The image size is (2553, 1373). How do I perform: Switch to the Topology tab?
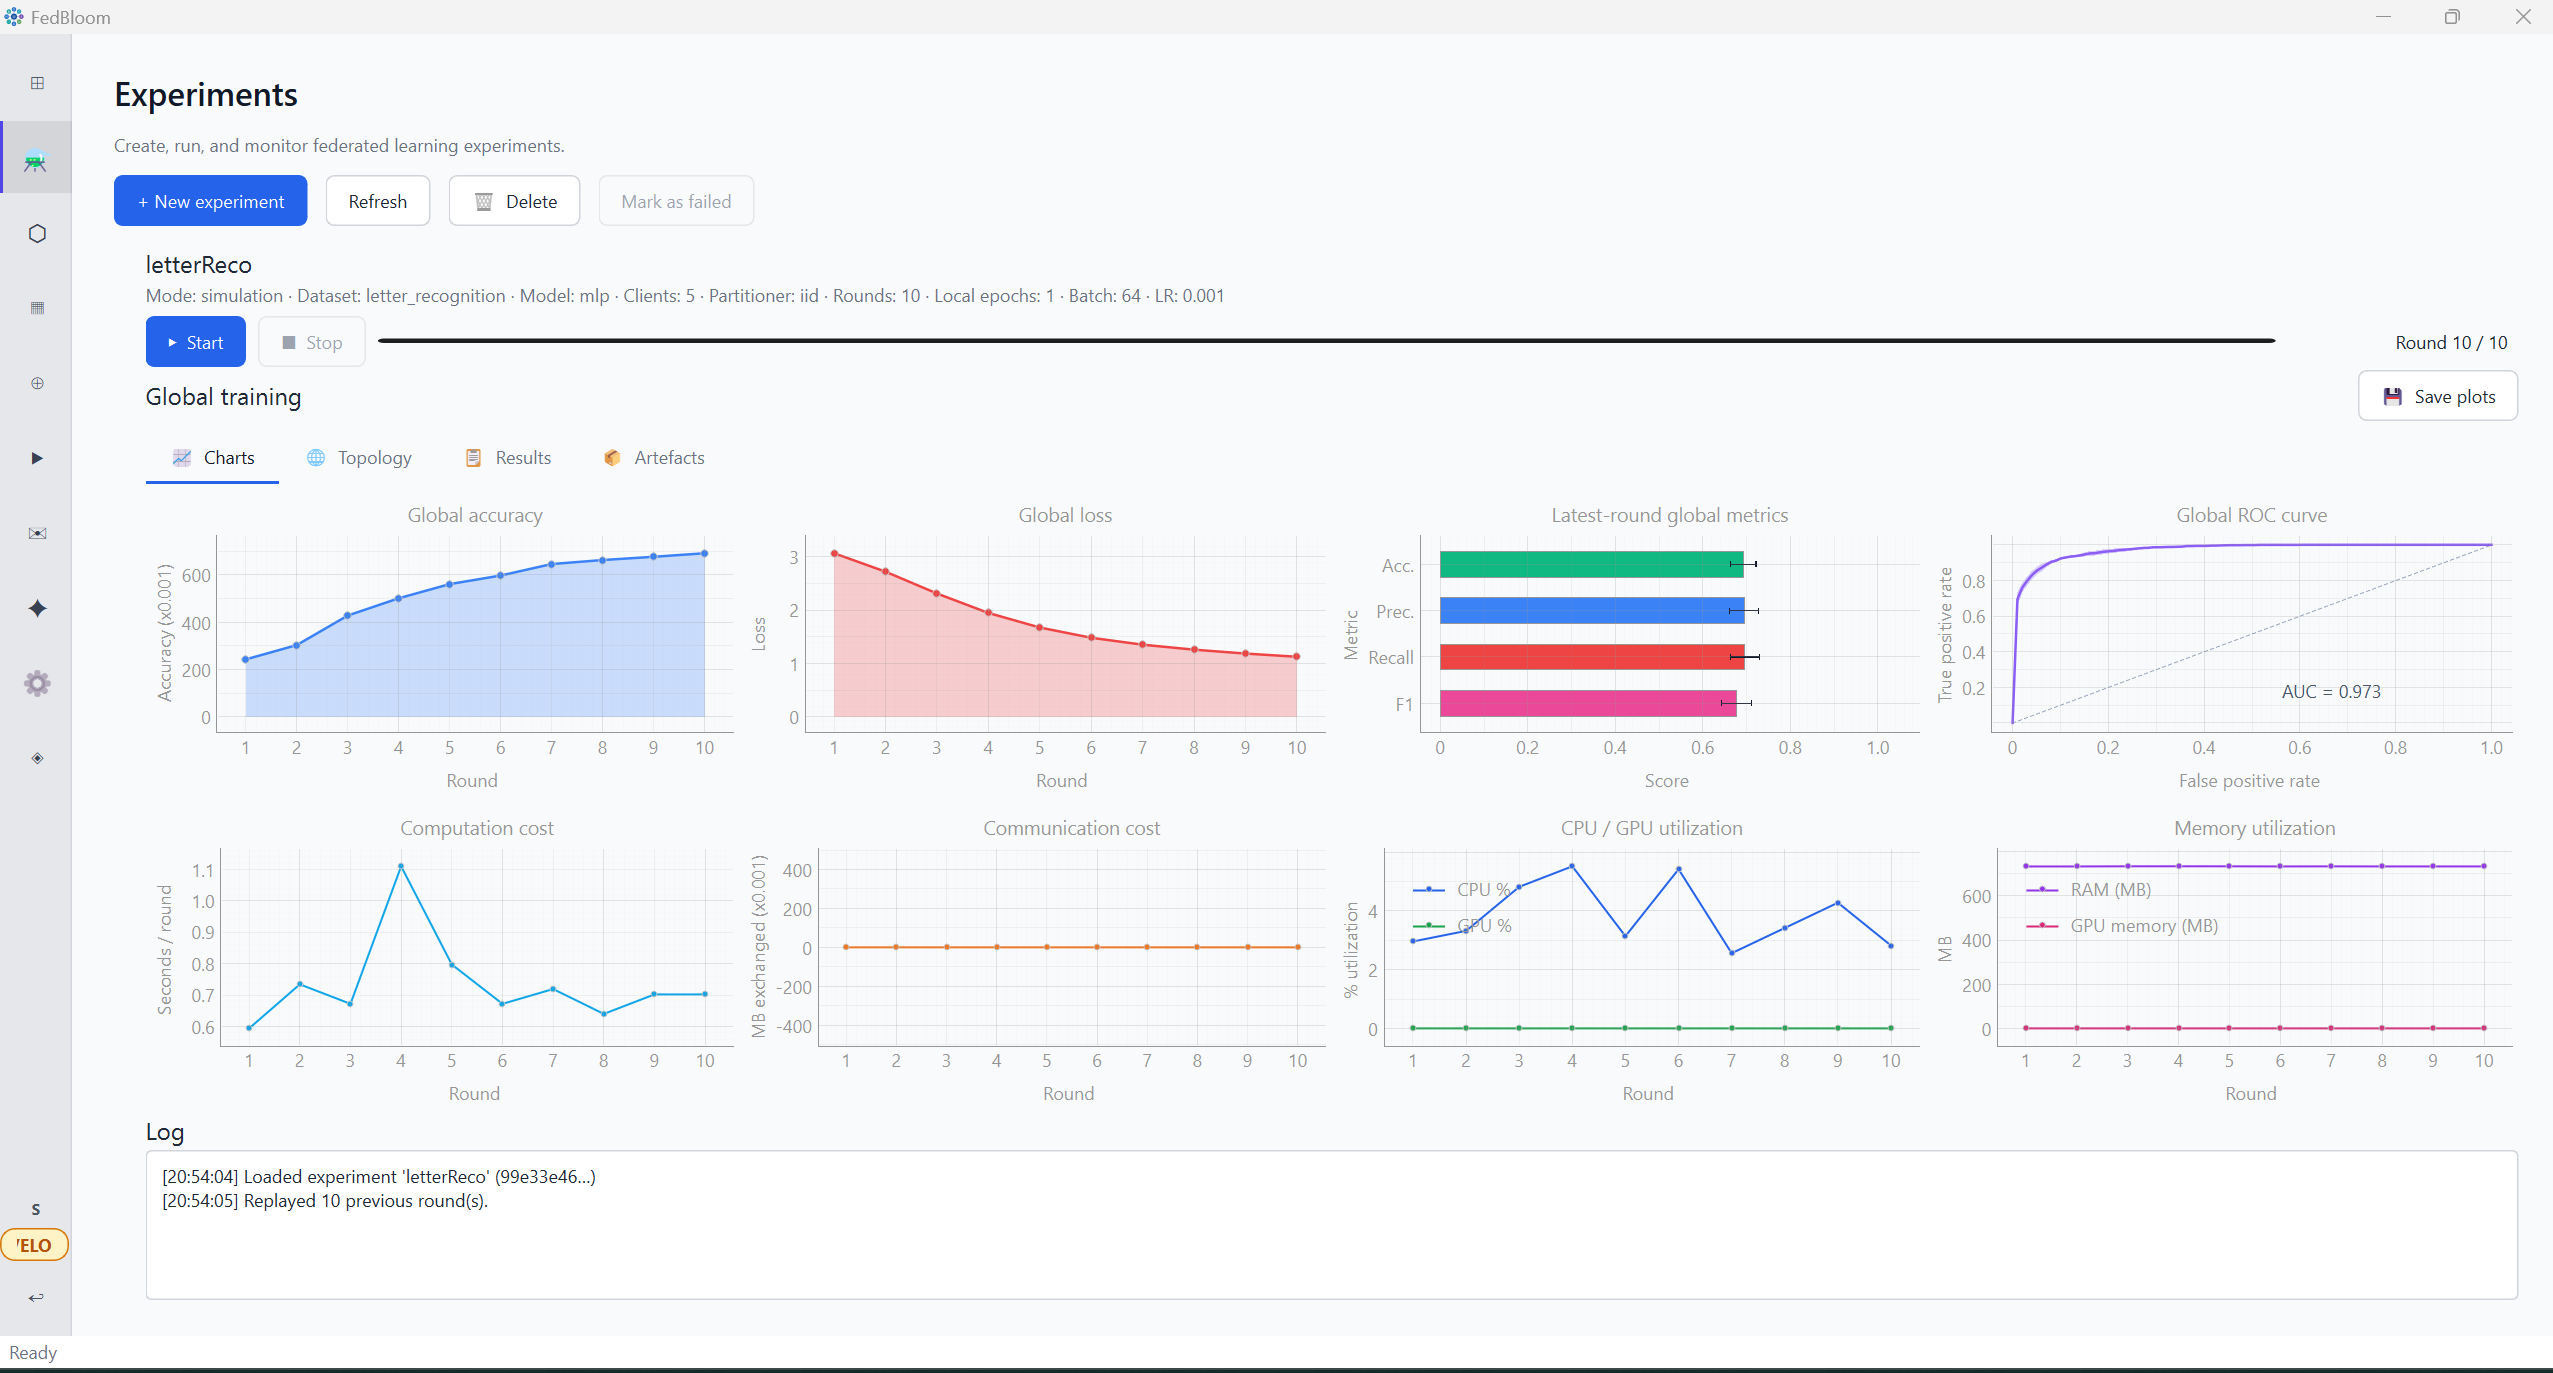point(359,457)
